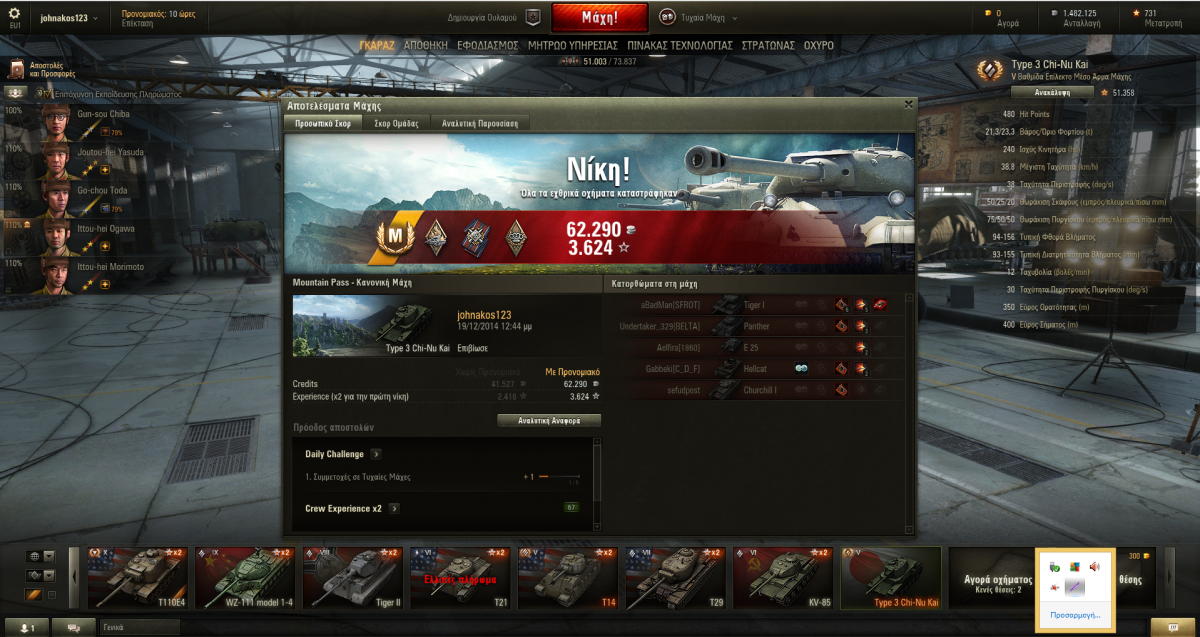Open the vehicle type filter dropdown
Screen dimensions: 1200x637
[x=40, y=576]
